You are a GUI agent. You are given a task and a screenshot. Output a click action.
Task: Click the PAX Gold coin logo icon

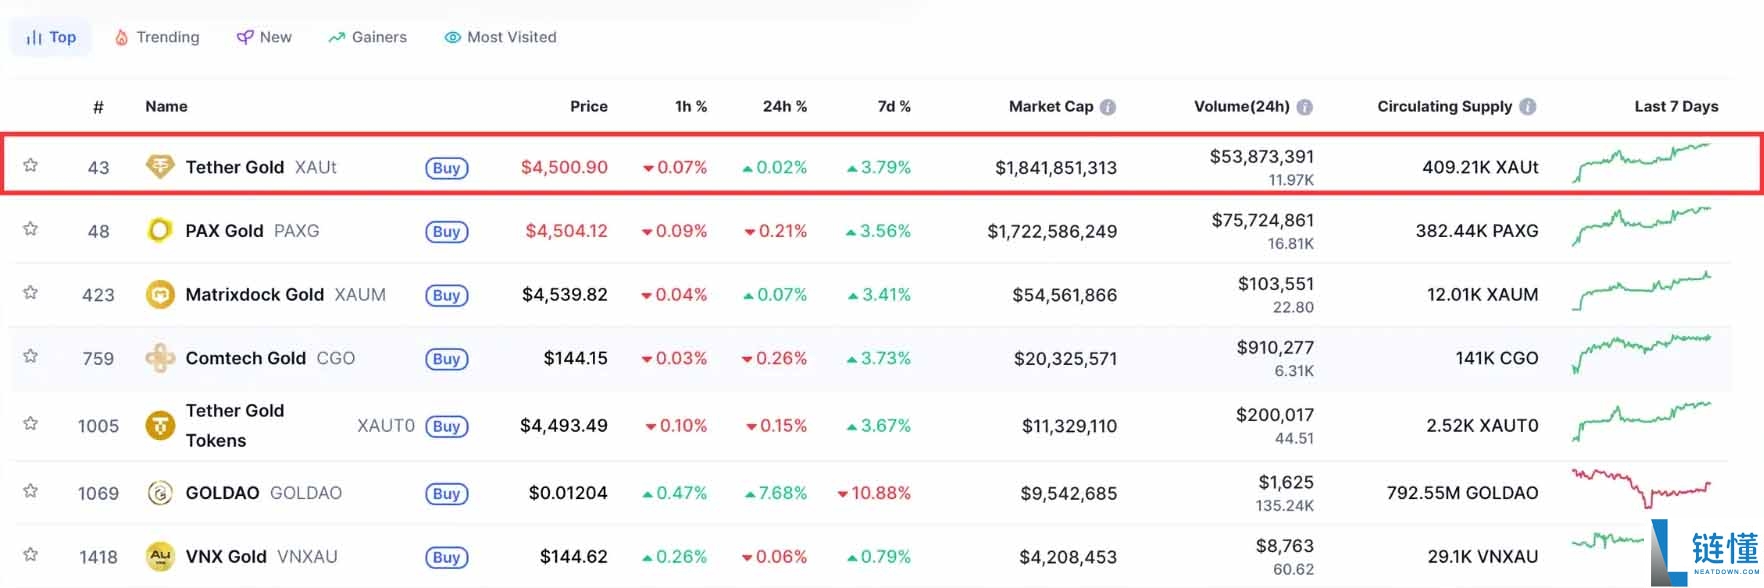point(160,231)
